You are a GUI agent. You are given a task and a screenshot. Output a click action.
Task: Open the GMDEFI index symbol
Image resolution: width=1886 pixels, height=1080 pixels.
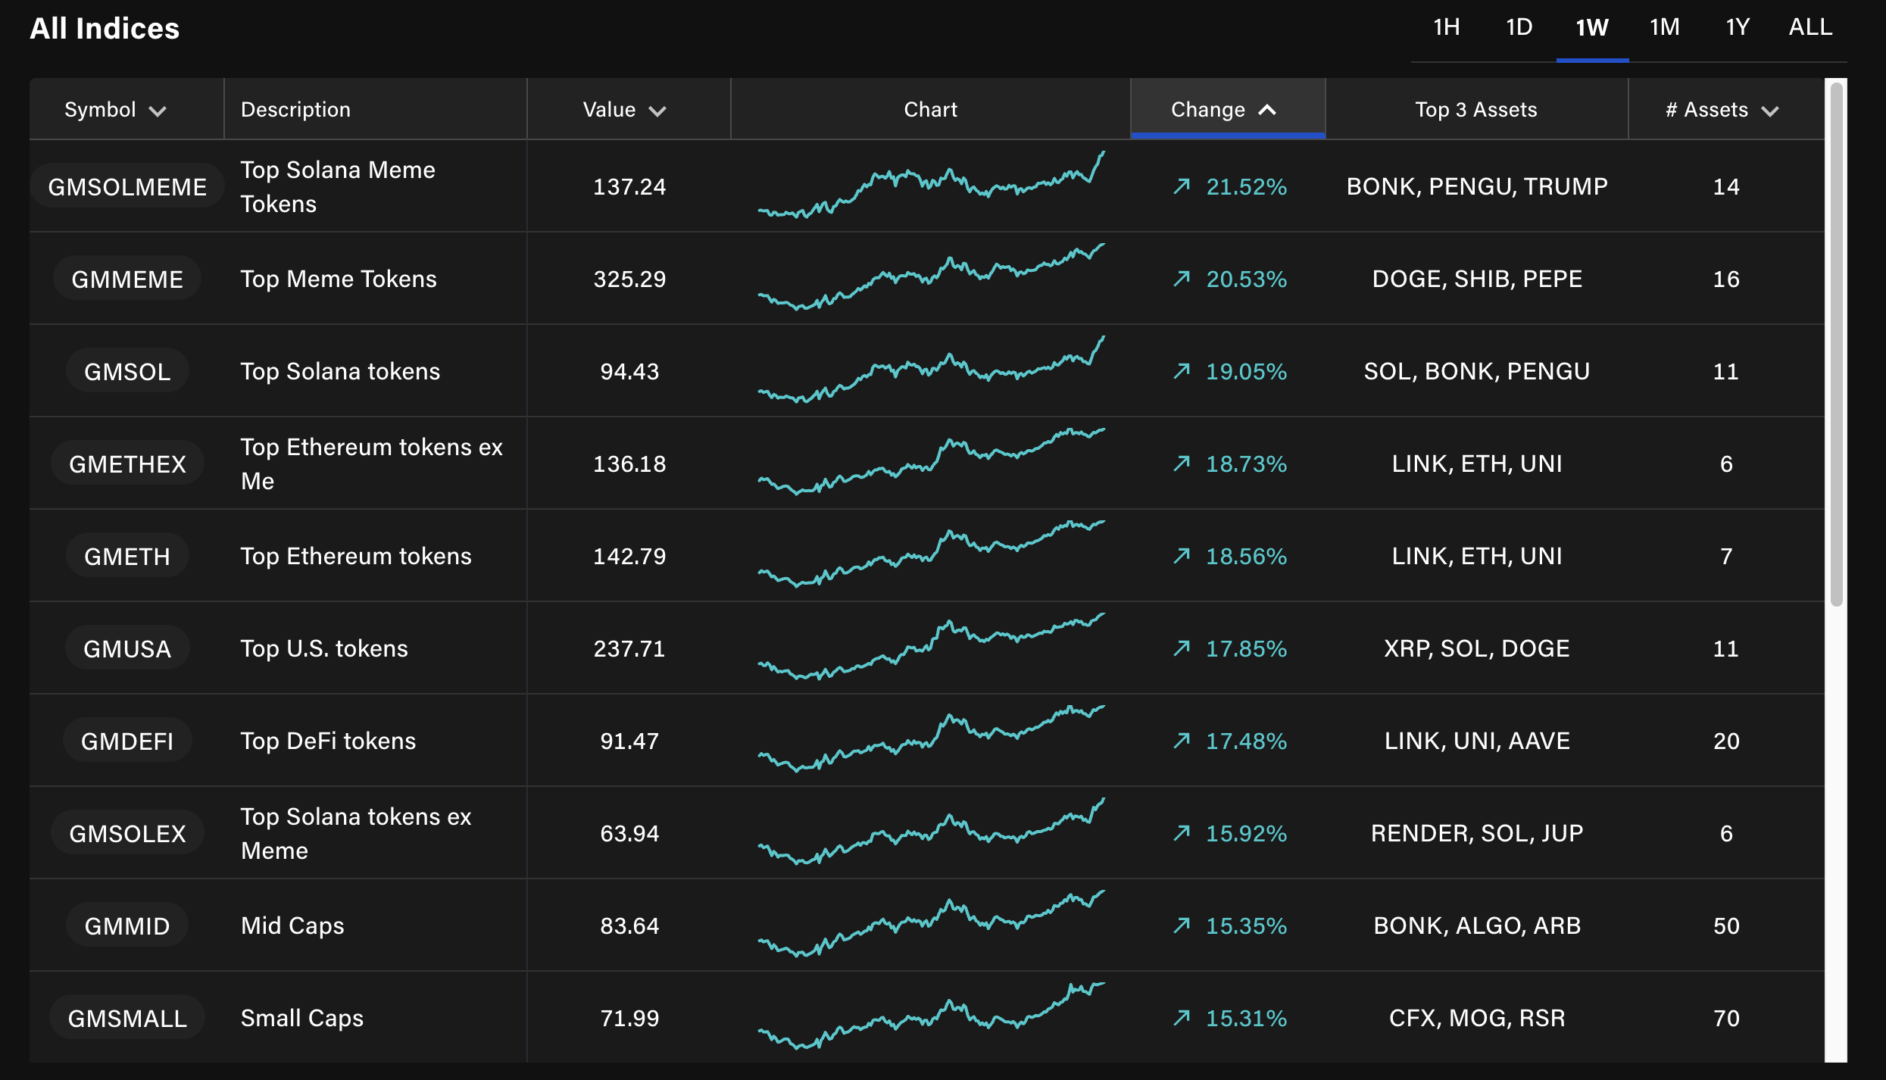(x=127, y=741)
